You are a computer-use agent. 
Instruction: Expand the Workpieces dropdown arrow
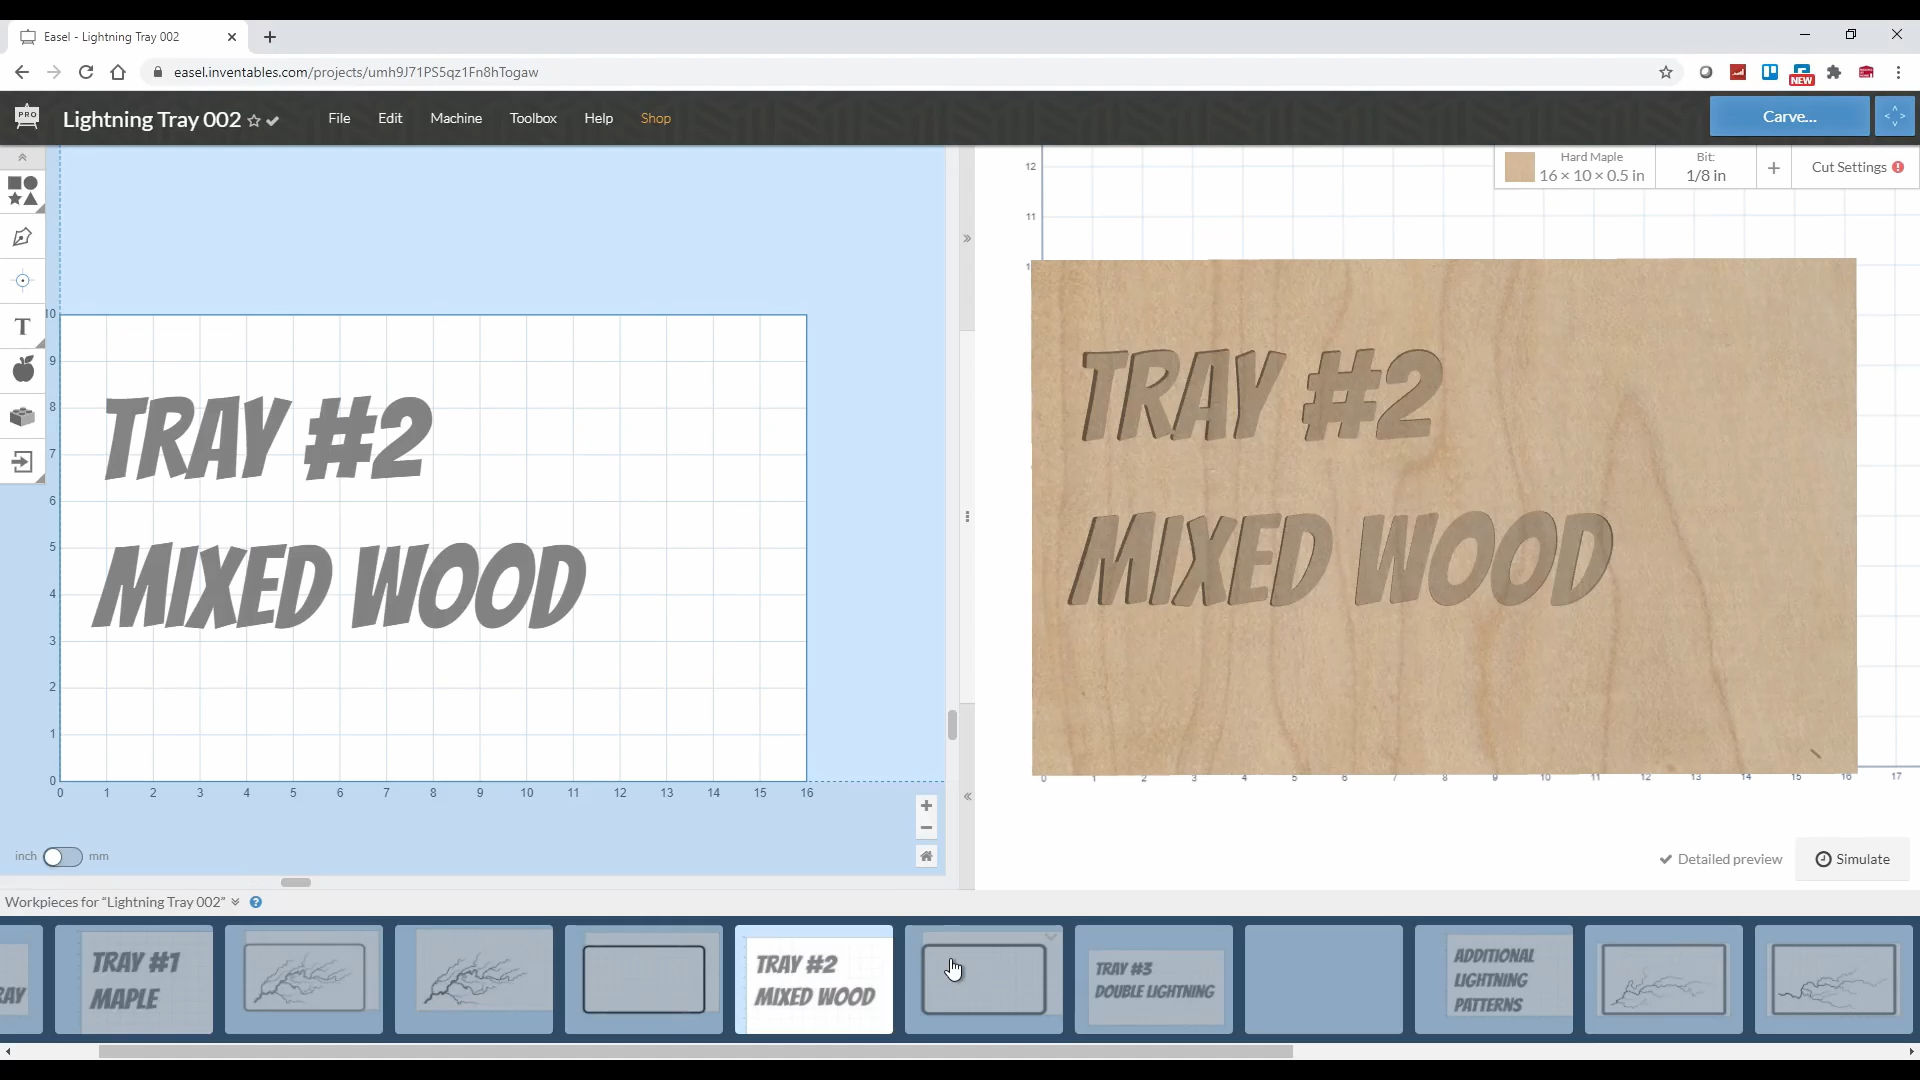tap(236, 902)
